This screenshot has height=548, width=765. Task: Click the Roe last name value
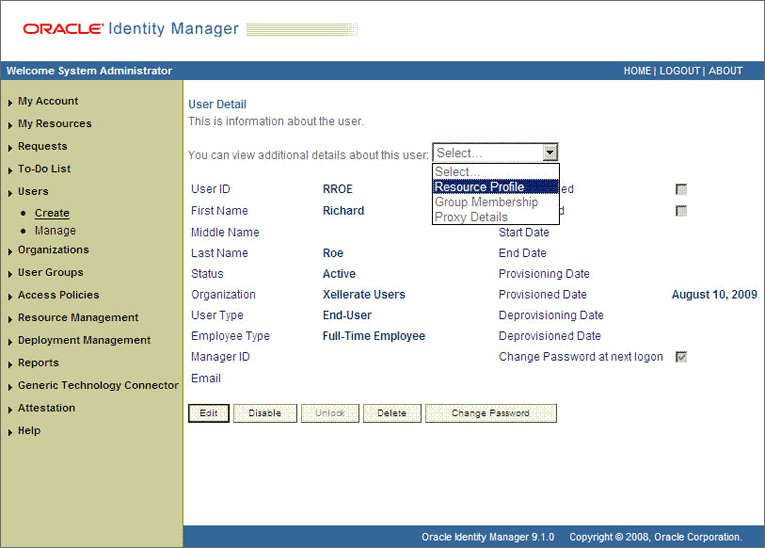[x=333, y=253]
